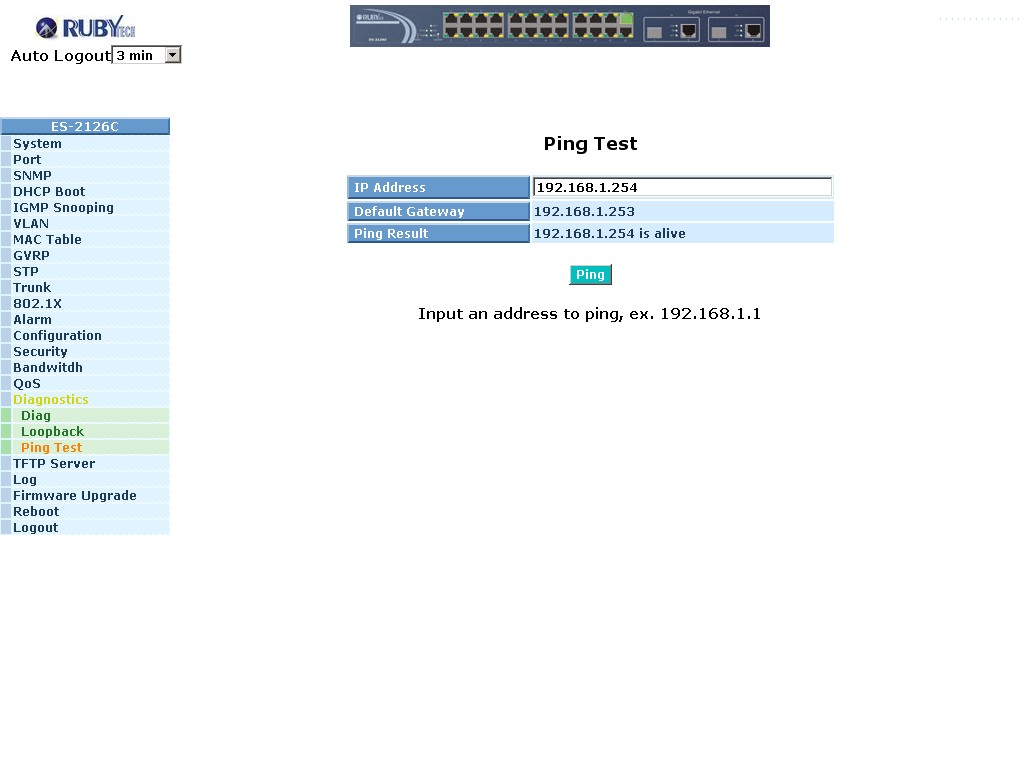Screen dimensions: 1024x768
Task: Open the SNMP menu
Action: point(32,176)
